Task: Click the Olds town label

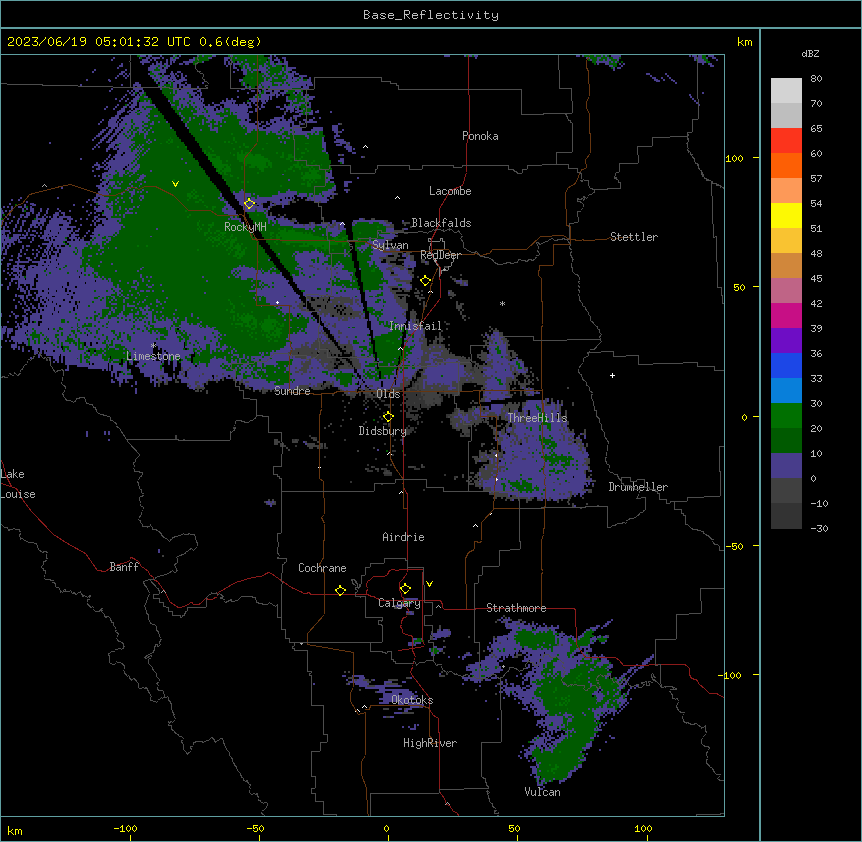Action: pos(388,394)
